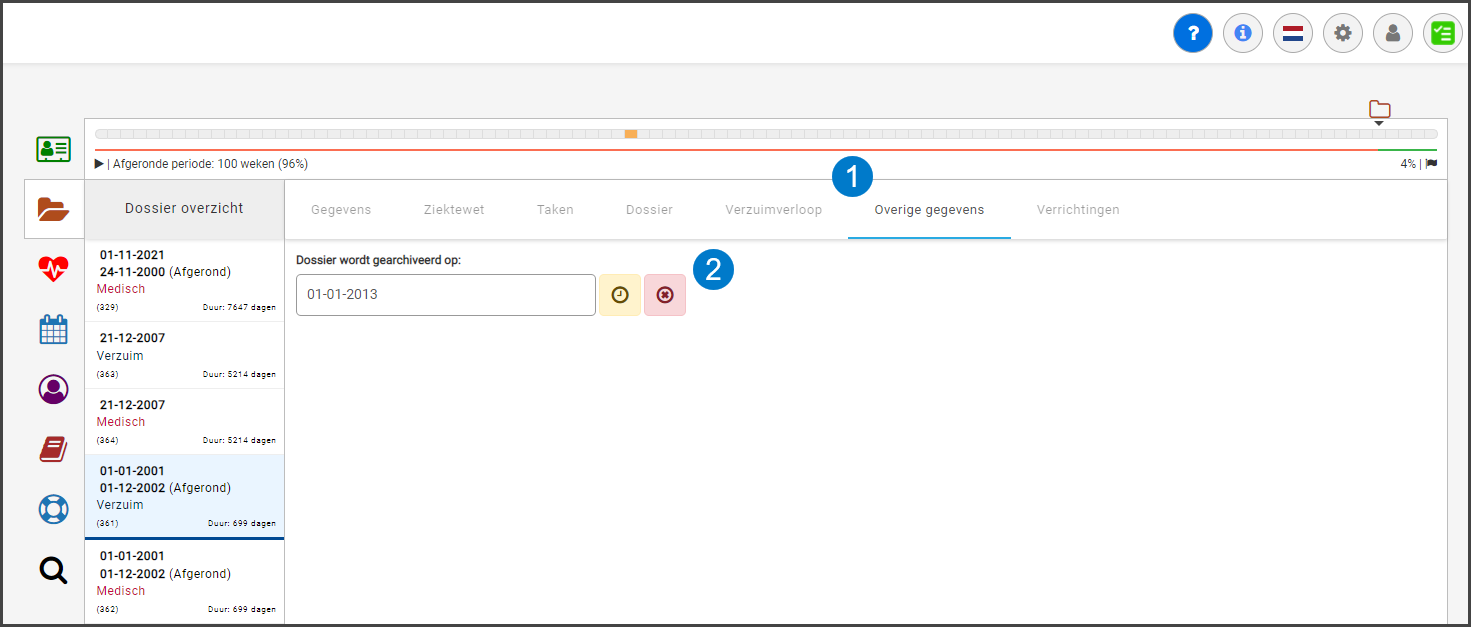
Task: Click the user profile icon
Action: click(x=1392, y=33)
